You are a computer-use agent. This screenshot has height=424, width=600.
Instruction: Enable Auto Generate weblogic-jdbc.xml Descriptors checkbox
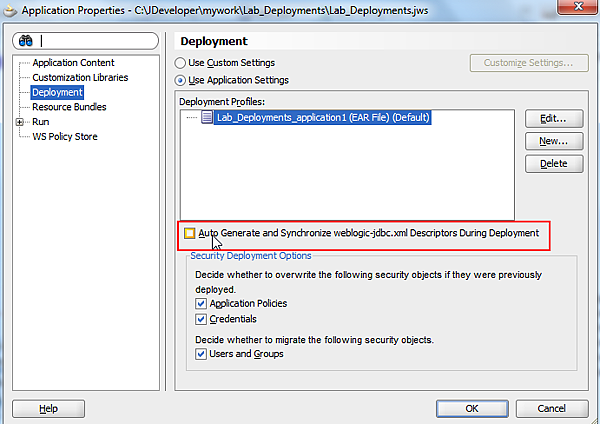click(190, 233)
